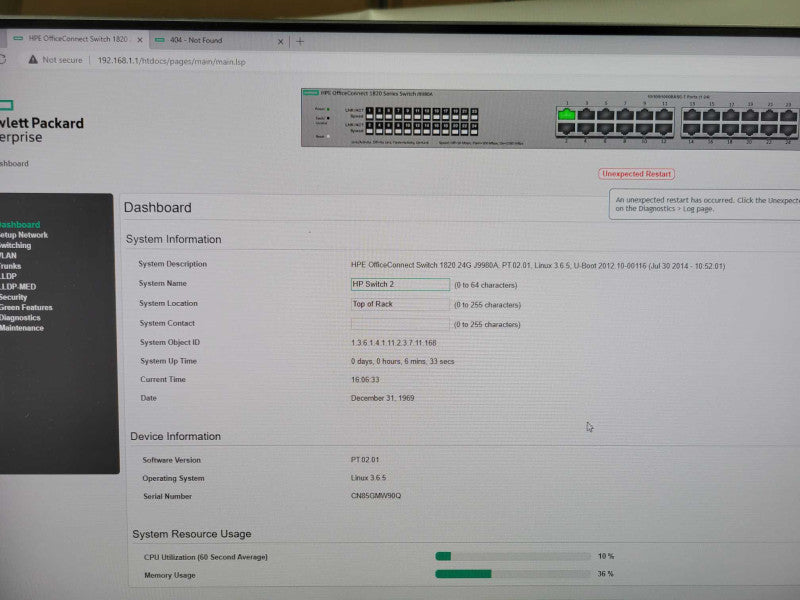Close the 404 - Not Found tab
Screen dimensions: 800x600
[280, 41]
